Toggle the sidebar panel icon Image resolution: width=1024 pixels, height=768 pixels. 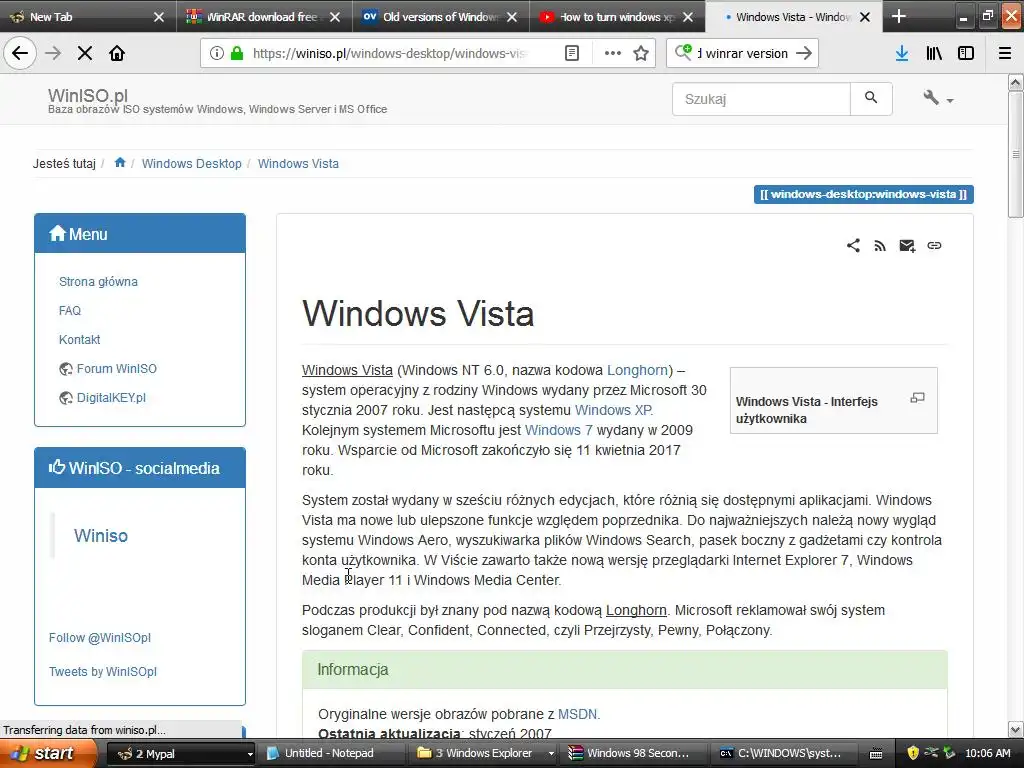966,53
